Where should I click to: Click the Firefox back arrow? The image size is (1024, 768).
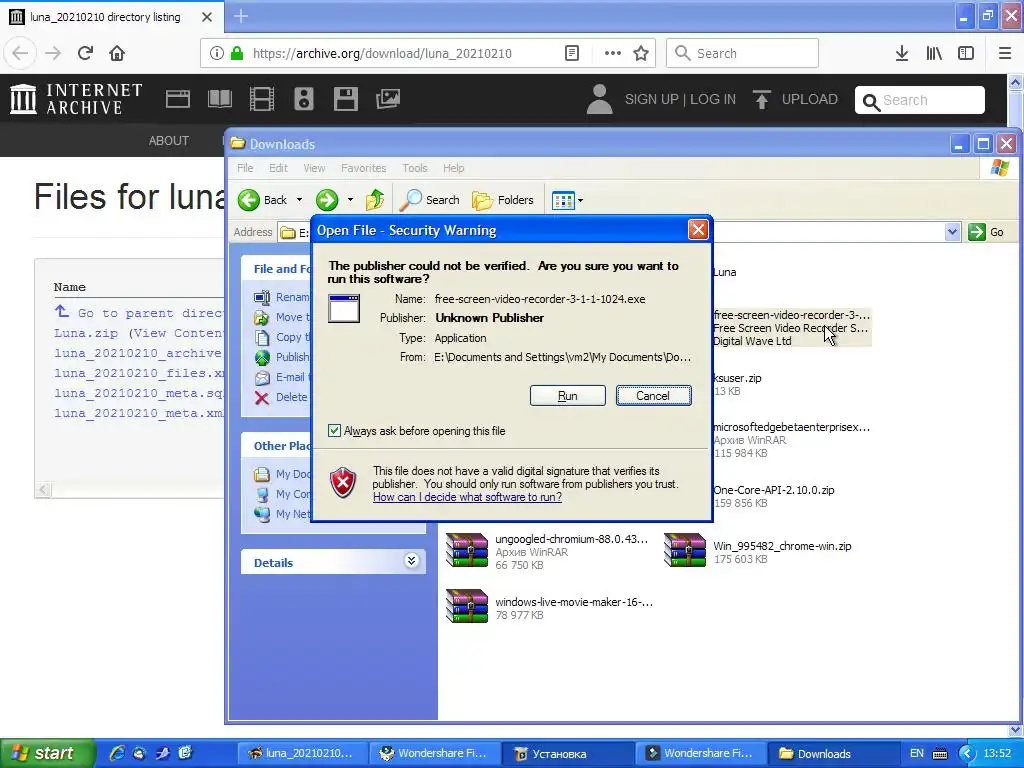coord(20,53)
